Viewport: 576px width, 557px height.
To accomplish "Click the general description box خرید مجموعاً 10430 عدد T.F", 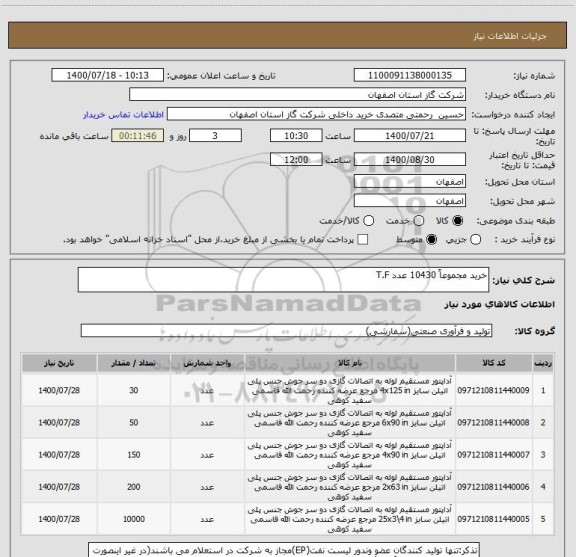I will 283,280.
